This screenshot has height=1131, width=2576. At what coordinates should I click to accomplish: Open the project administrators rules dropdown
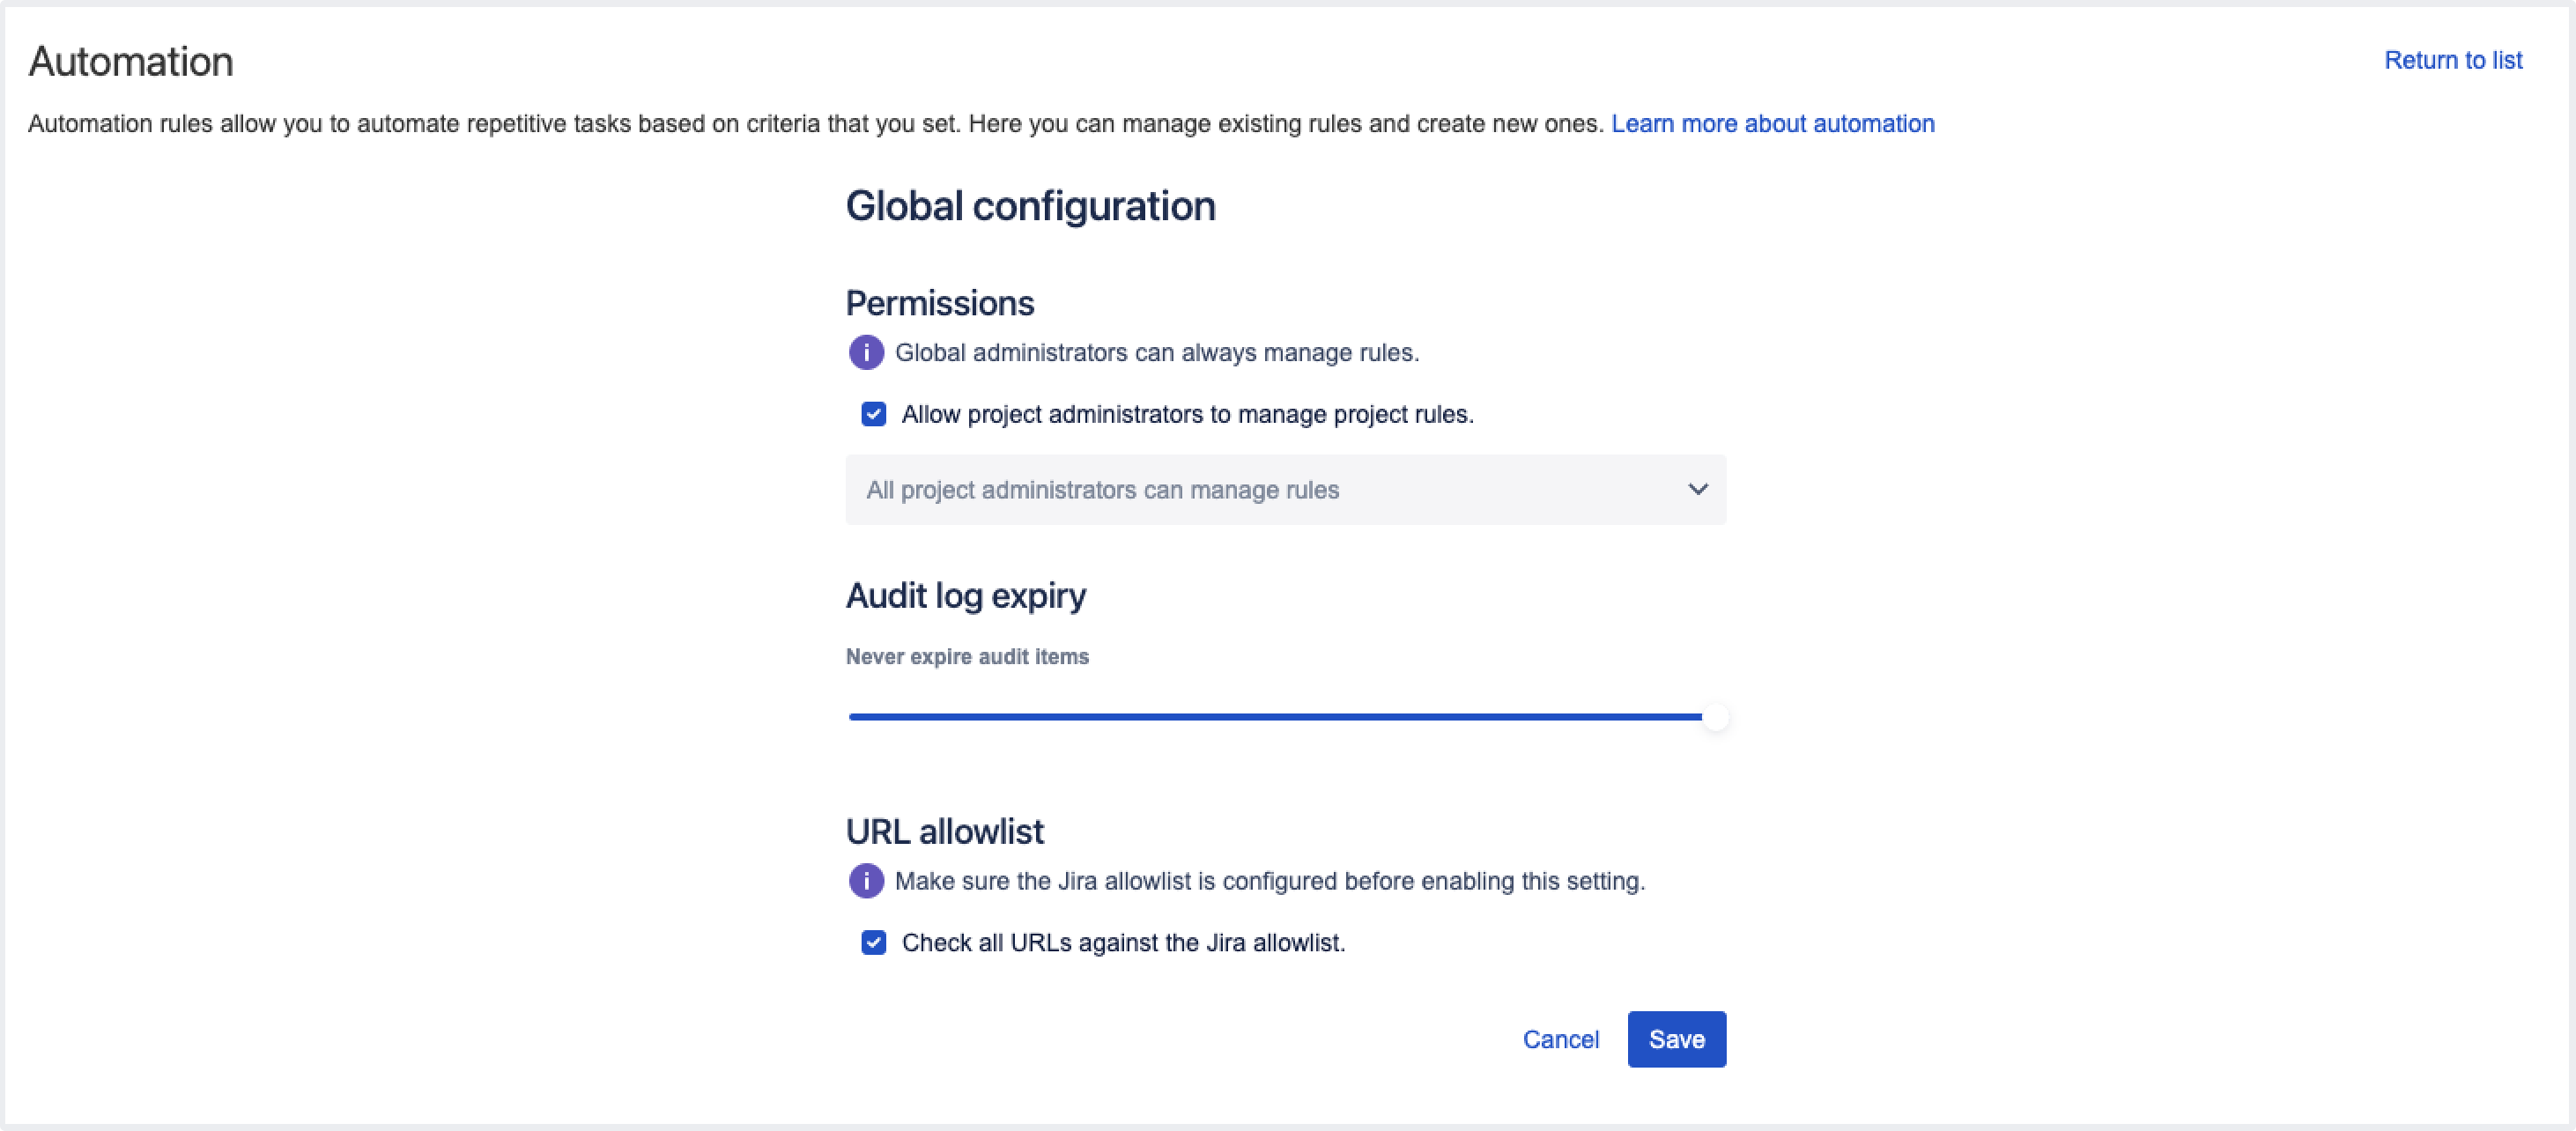1285,490
